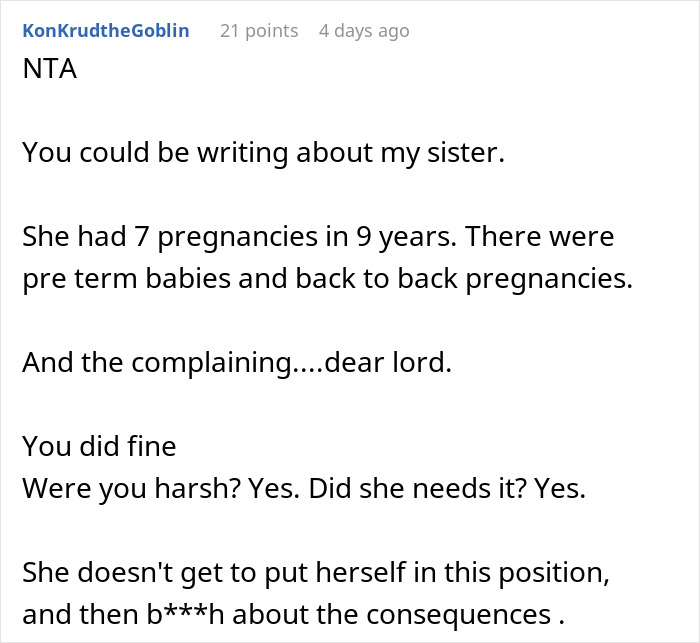
Task: Click the line starting 'She had 7 pregnancies'
Action: [318, 237]
